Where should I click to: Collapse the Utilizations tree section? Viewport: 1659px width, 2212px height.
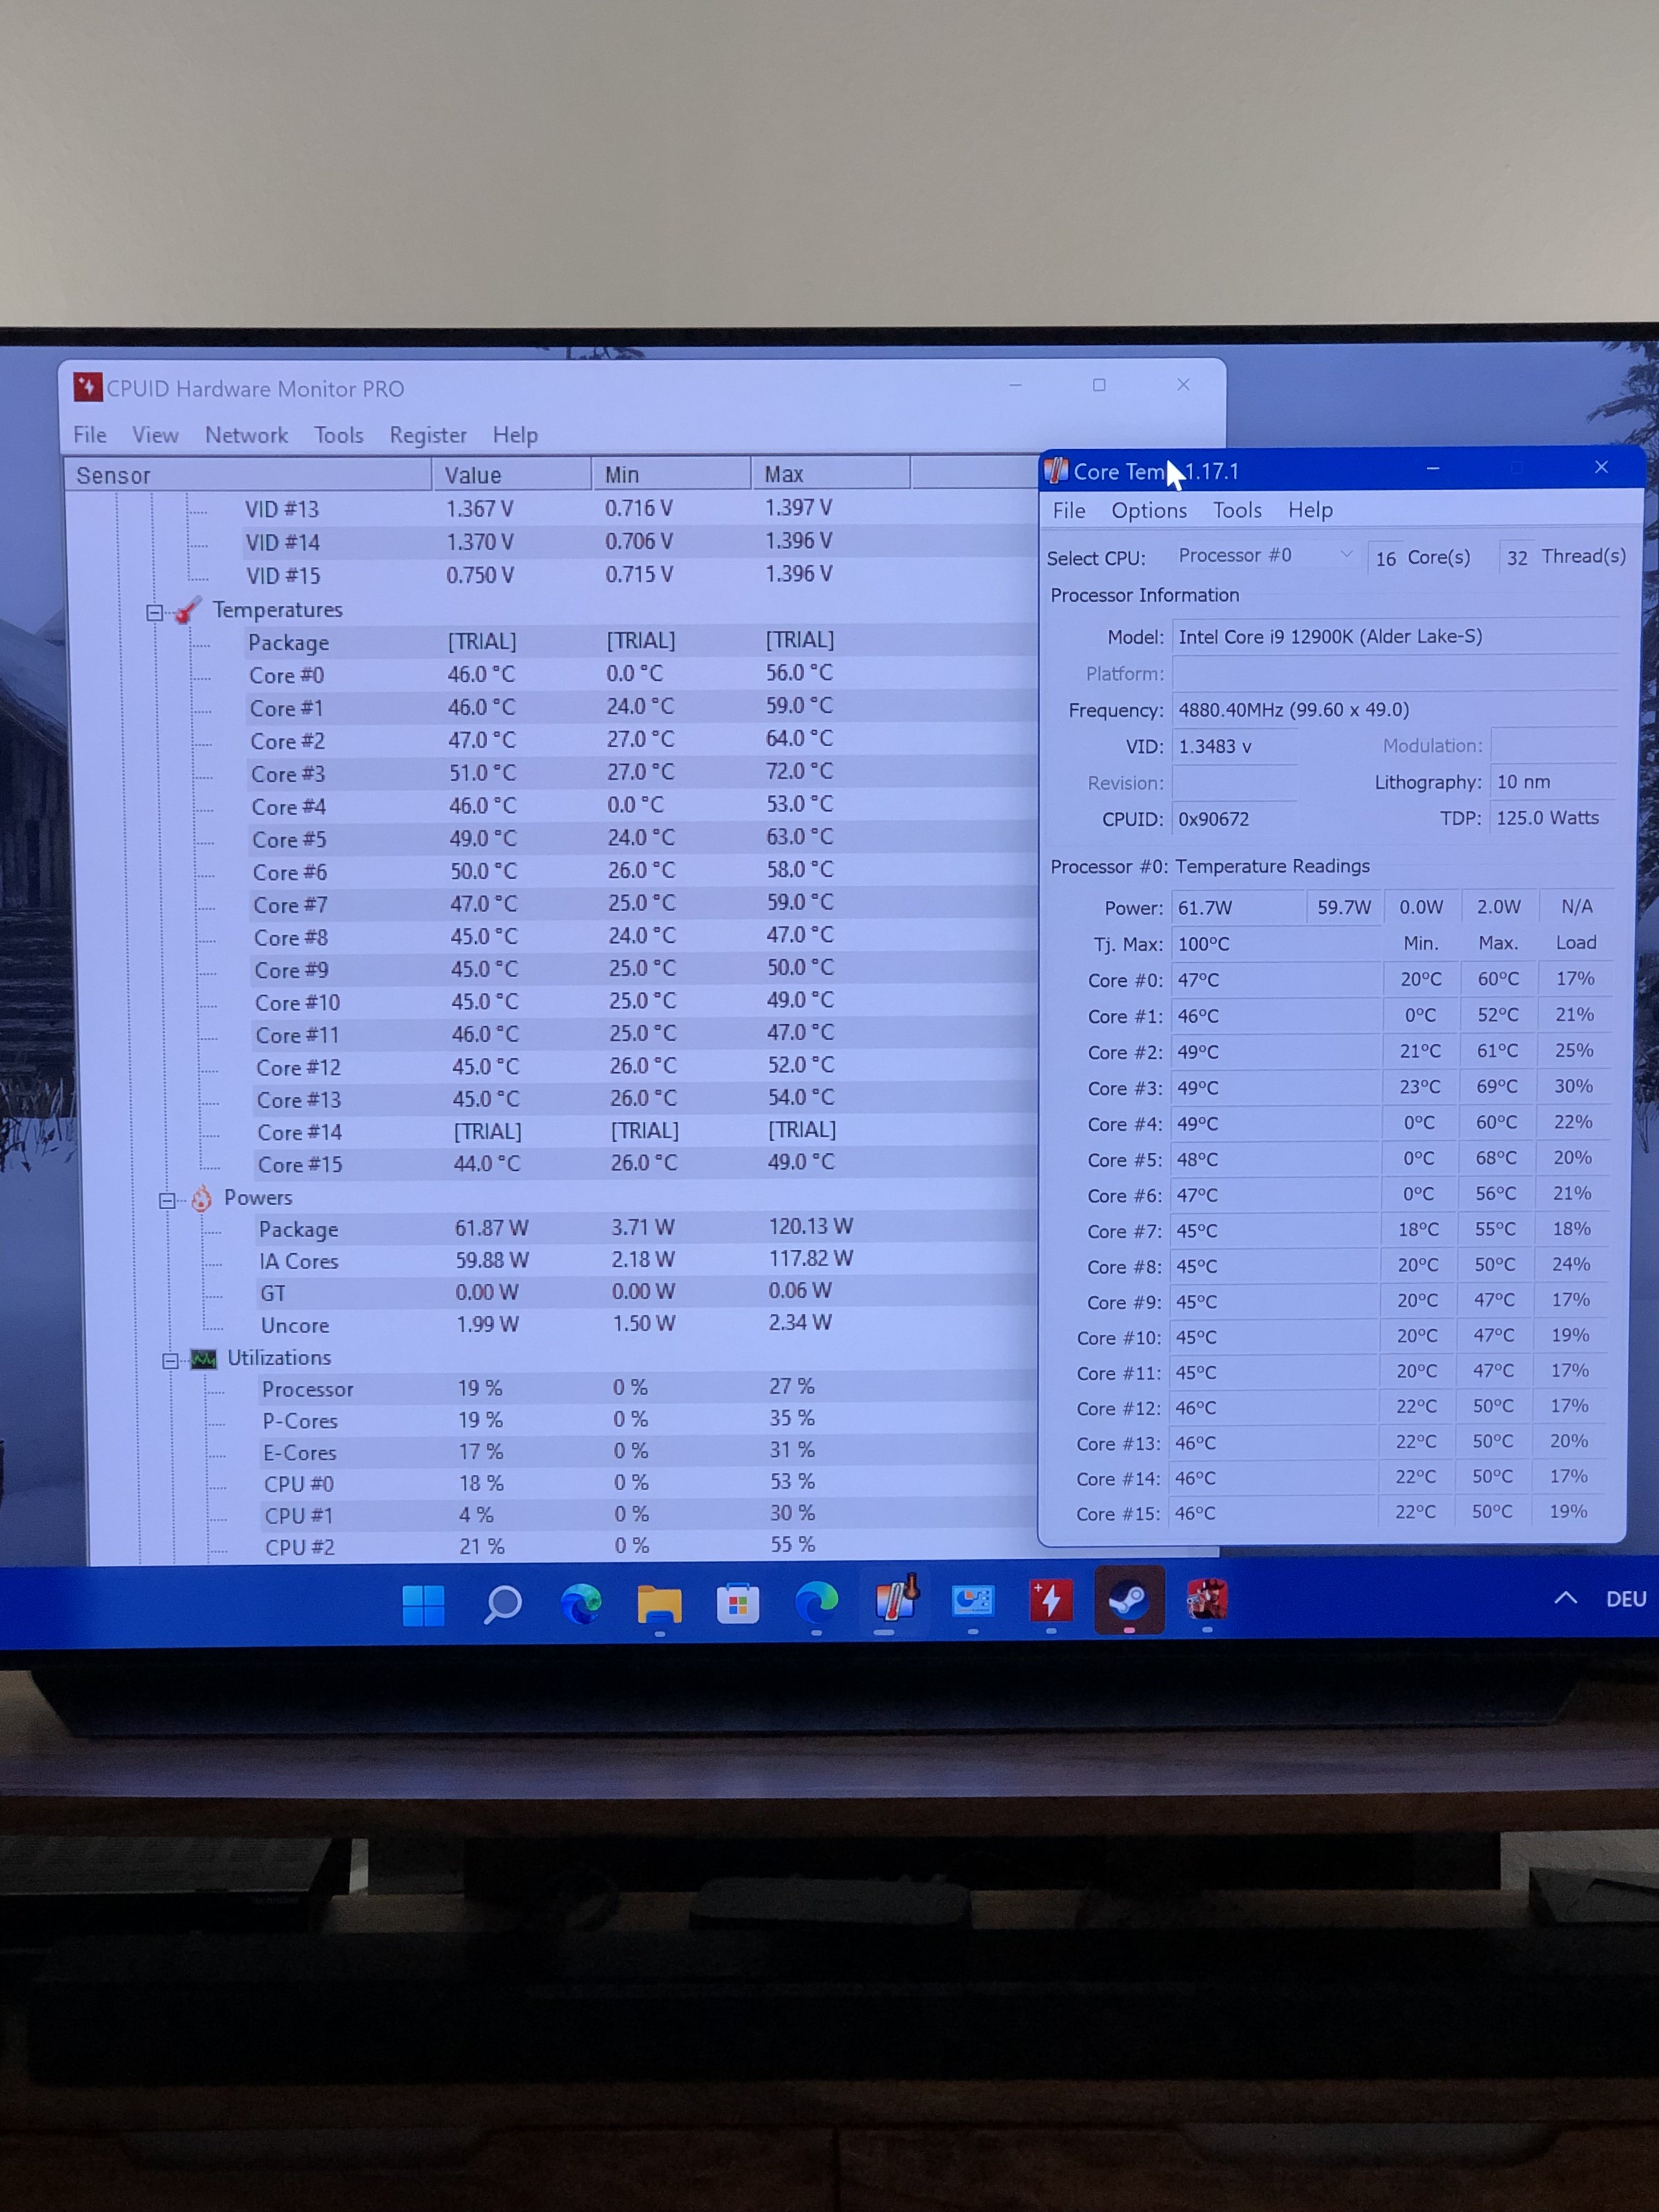coord(171,1360)
